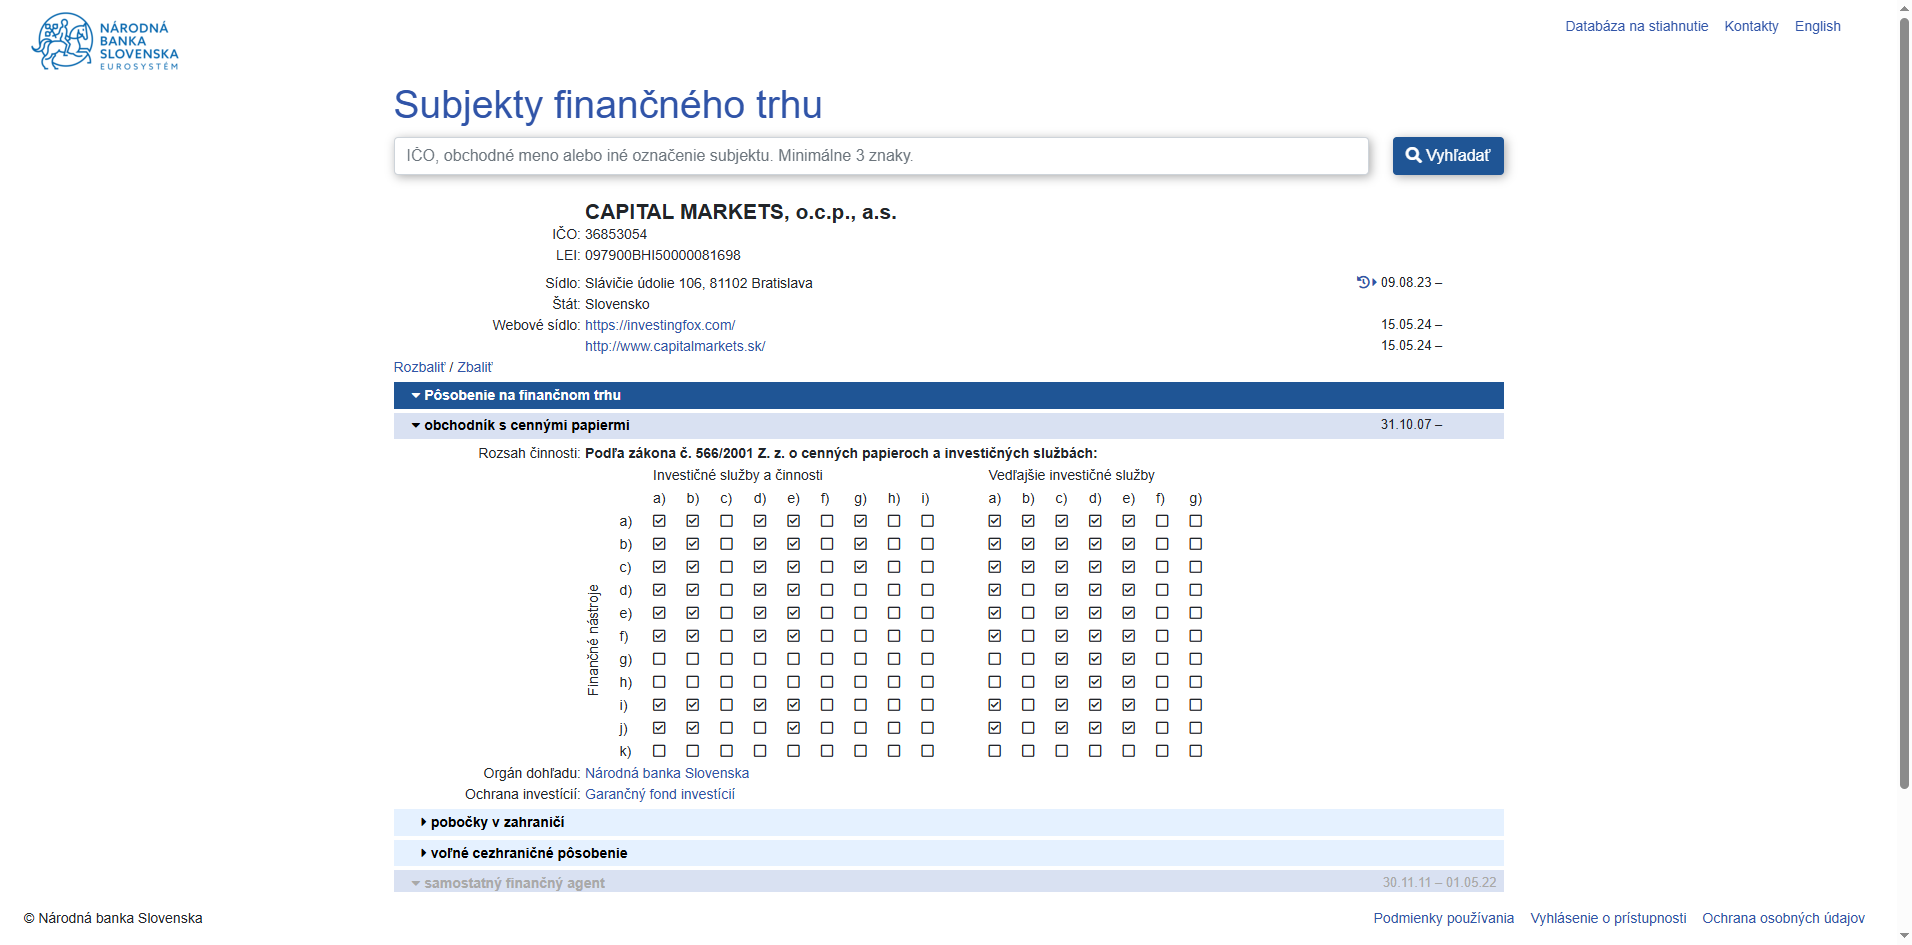1912x945 pixels.
Task: Open Vyhlásenie o prístupnosti in the footer
Action: (x=1608, y=918)
